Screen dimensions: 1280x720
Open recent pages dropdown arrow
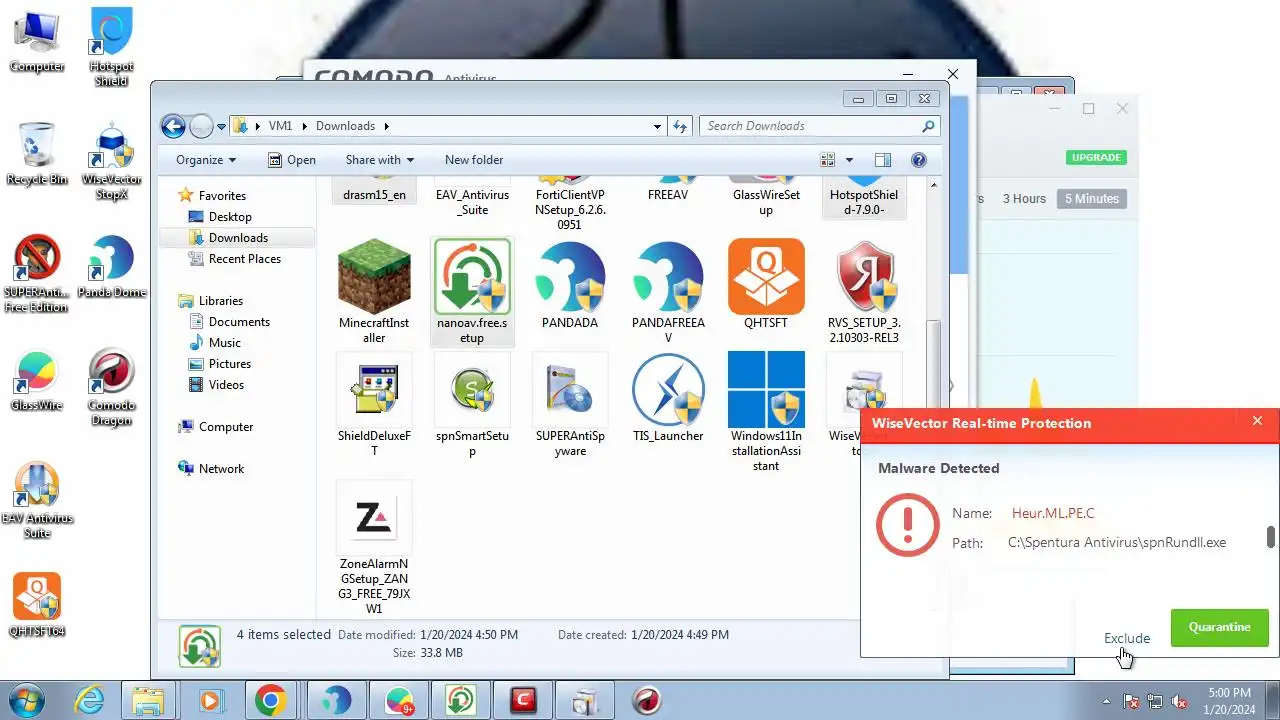221,127
